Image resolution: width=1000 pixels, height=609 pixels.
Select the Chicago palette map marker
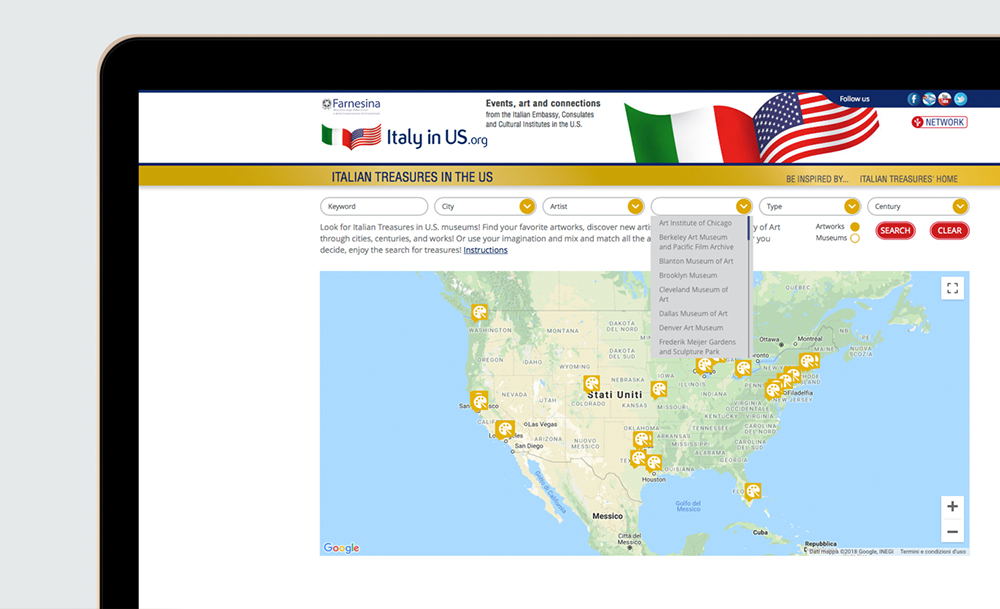pos(704,365)
